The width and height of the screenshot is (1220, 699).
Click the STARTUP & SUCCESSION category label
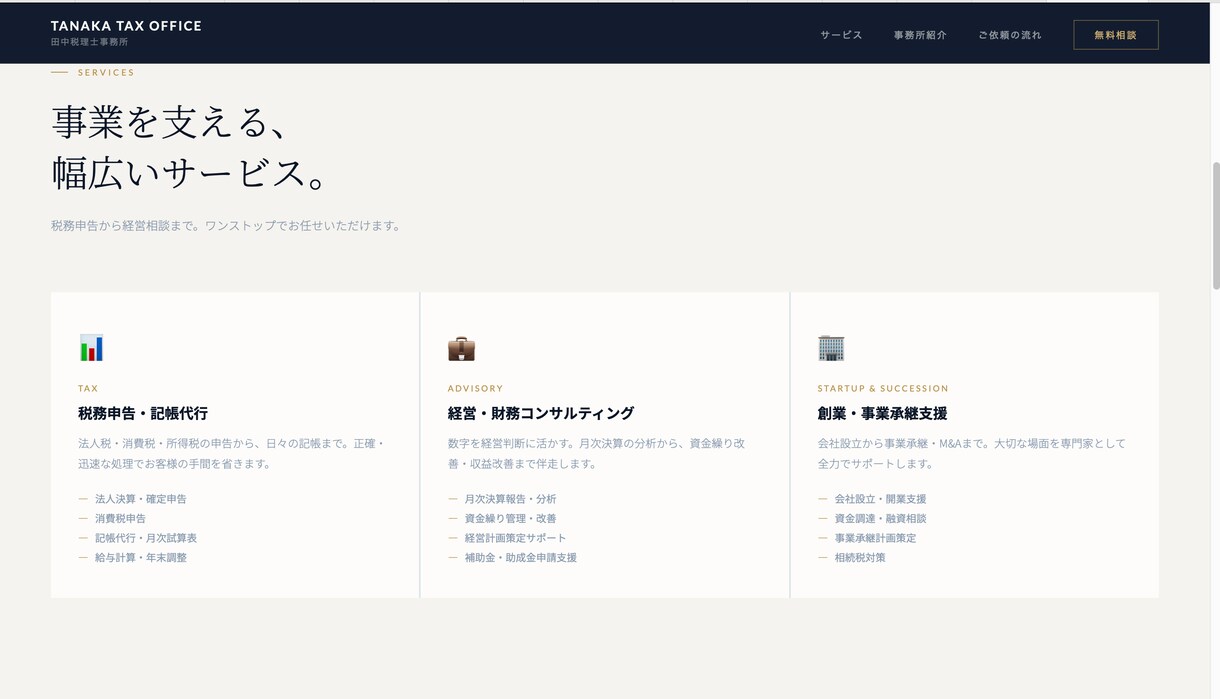(883, 388)
